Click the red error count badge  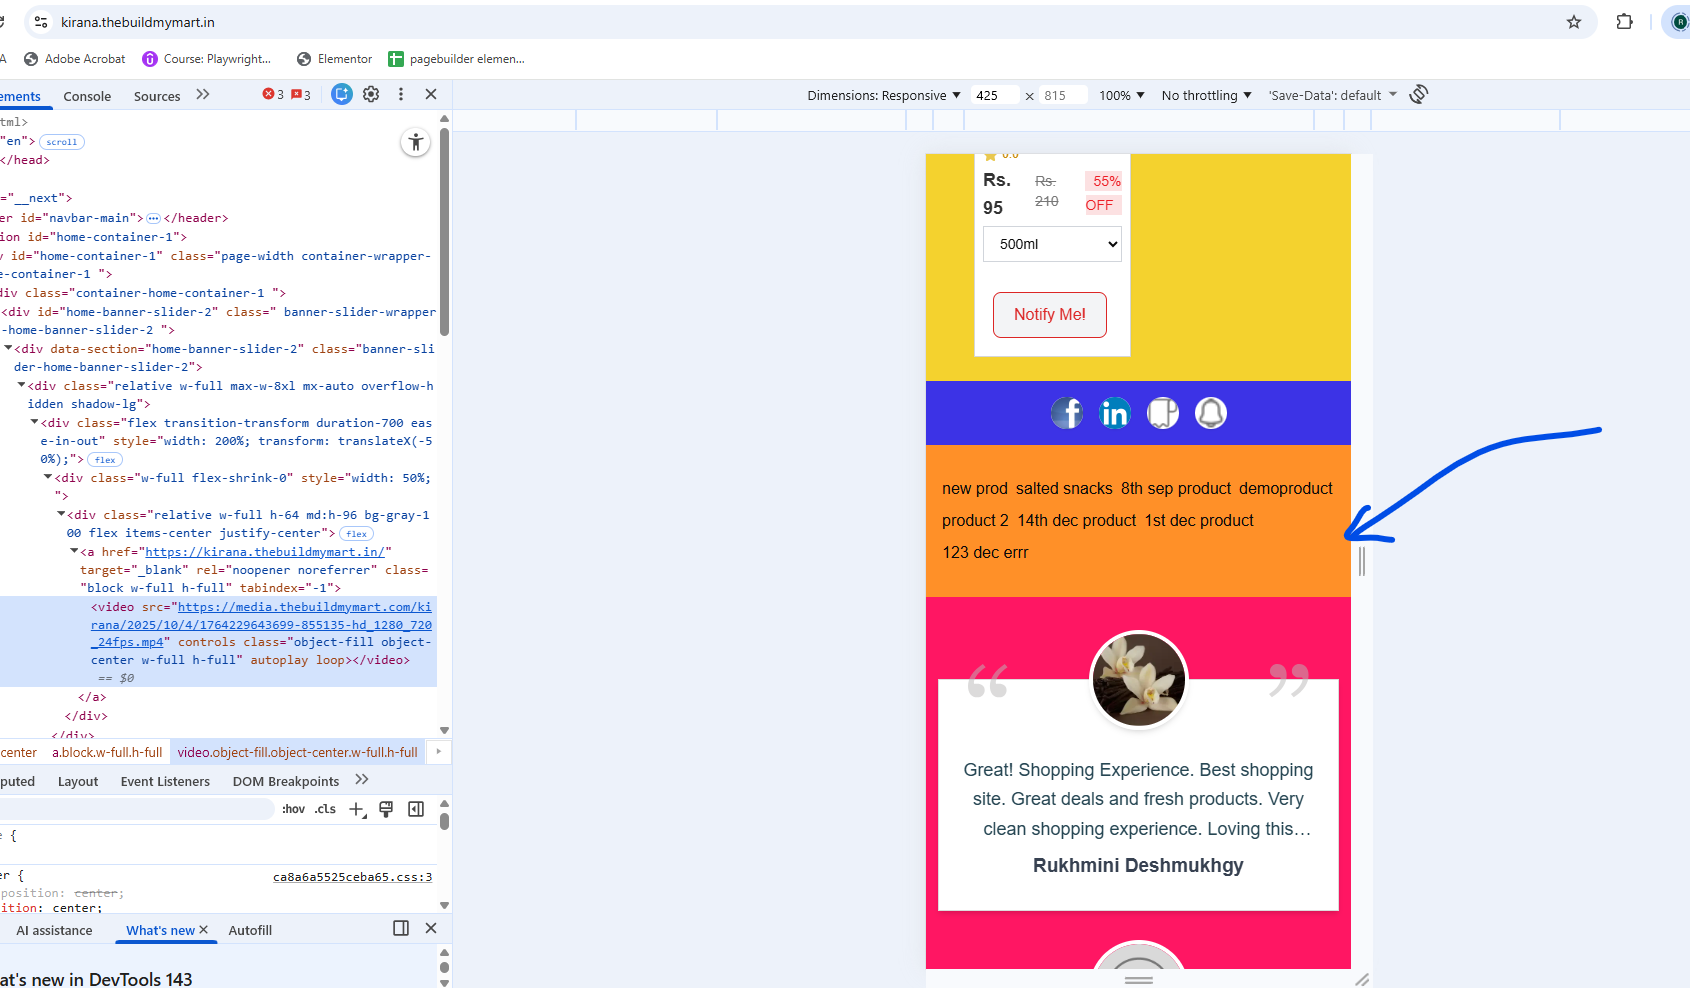point(273,94)
